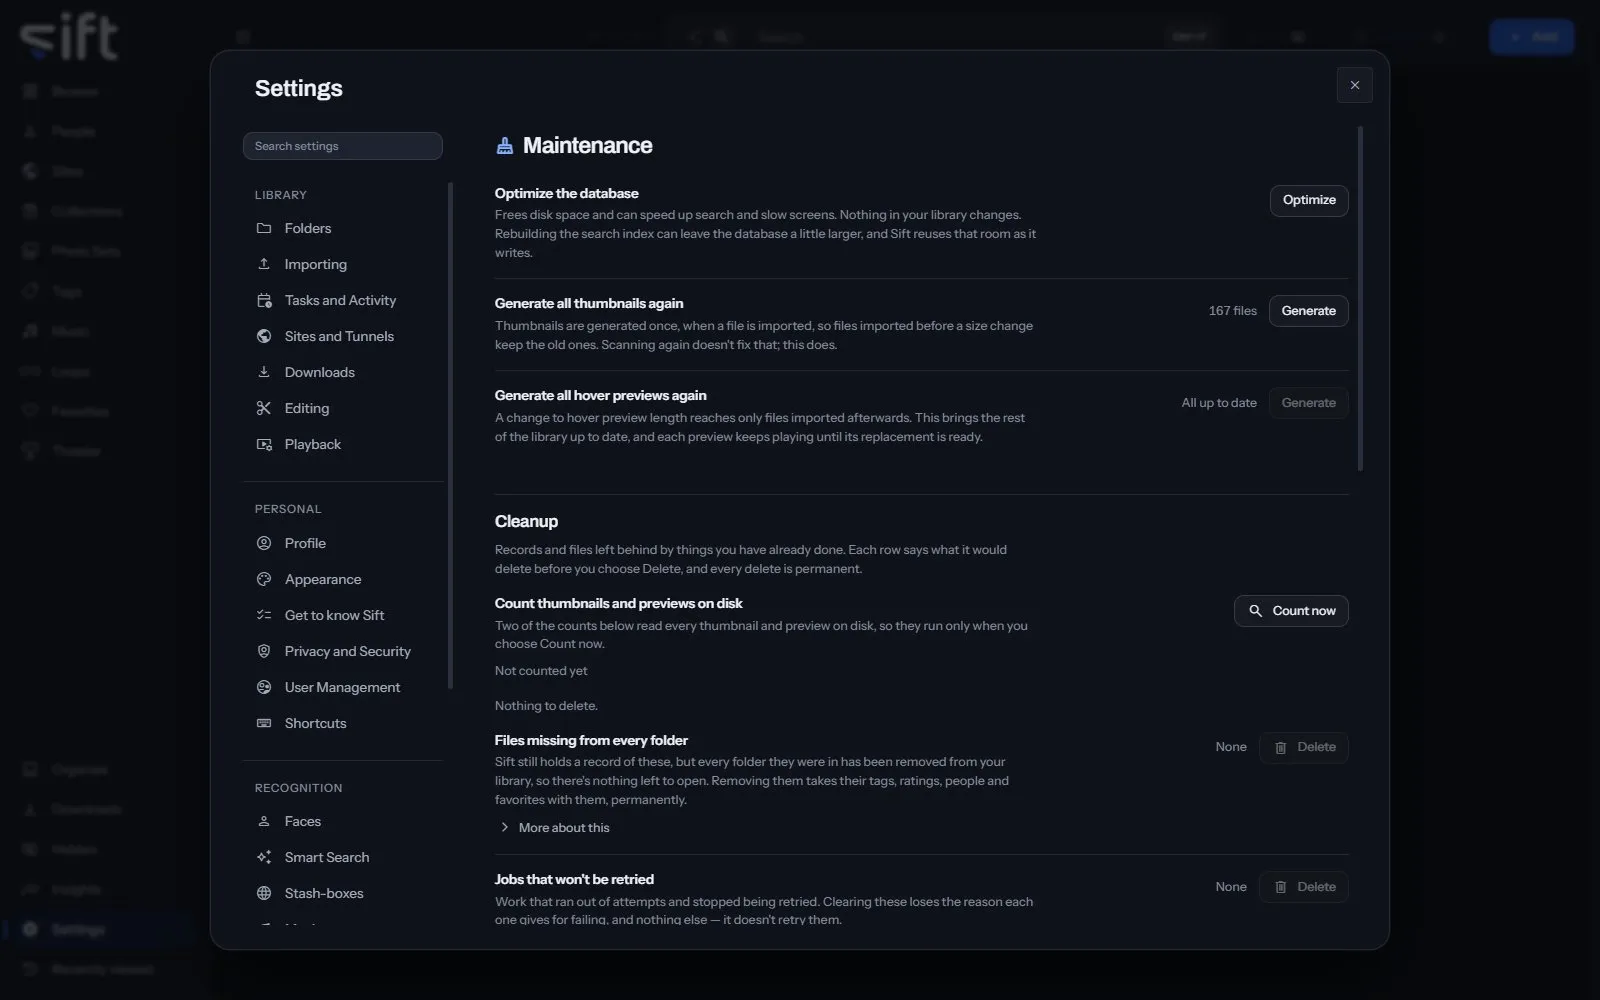Click the settings content vertical scrollbar

pyautogui.click(x=1360, y=298)
